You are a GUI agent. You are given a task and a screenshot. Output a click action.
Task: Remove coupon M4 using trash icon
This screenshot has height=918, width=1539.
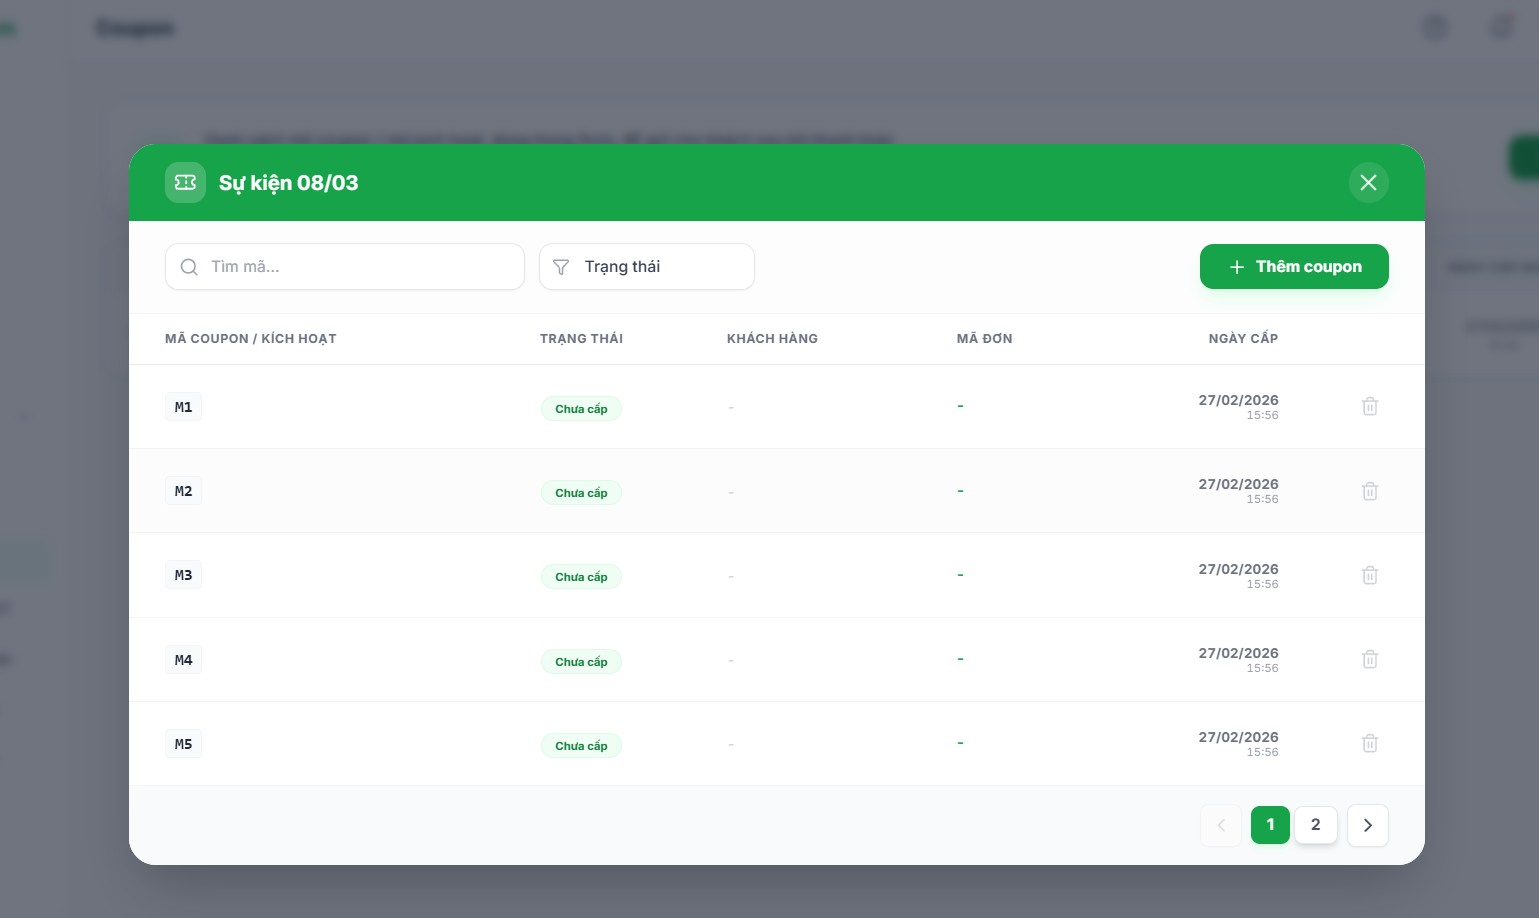click(1370, 659)
